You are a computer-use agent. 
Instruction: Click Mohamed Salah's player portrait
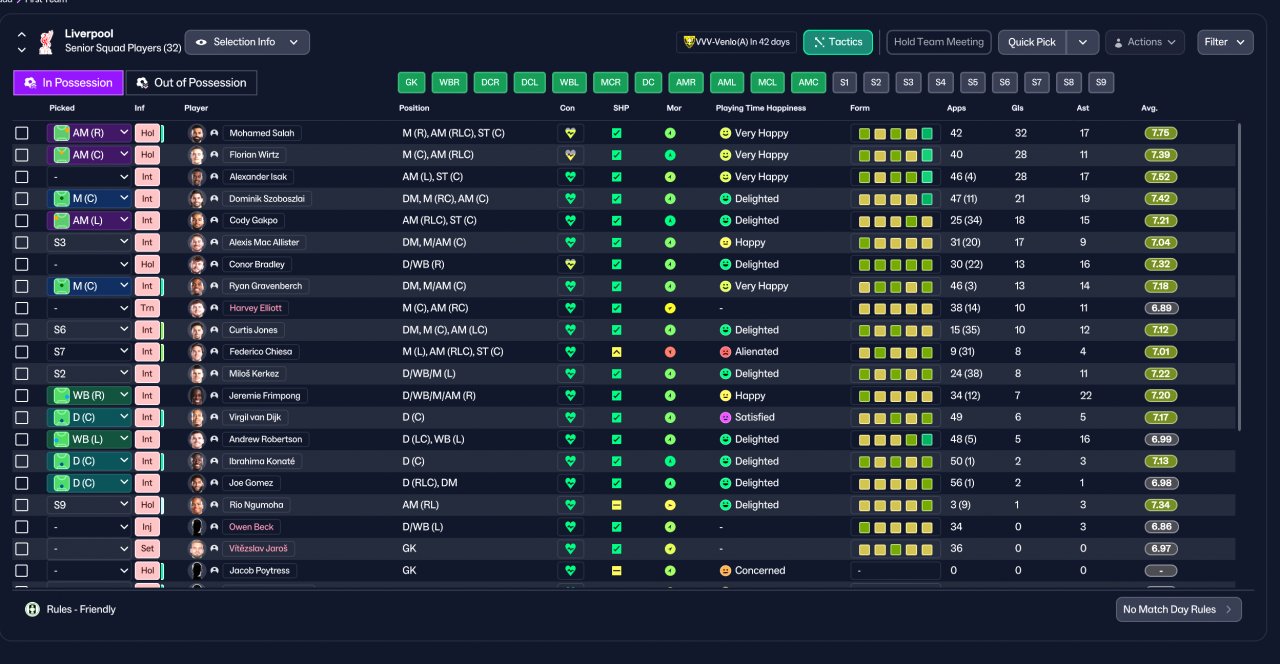tap(197, 133)
